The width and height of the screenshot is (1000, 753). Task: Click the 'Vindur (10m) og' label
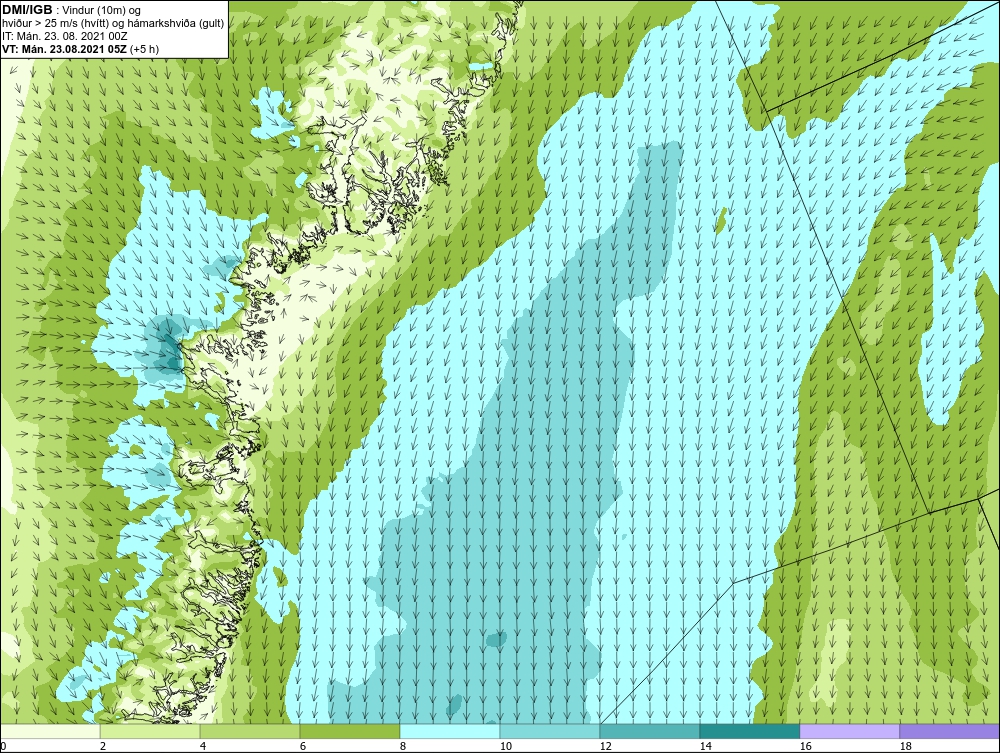103,11
